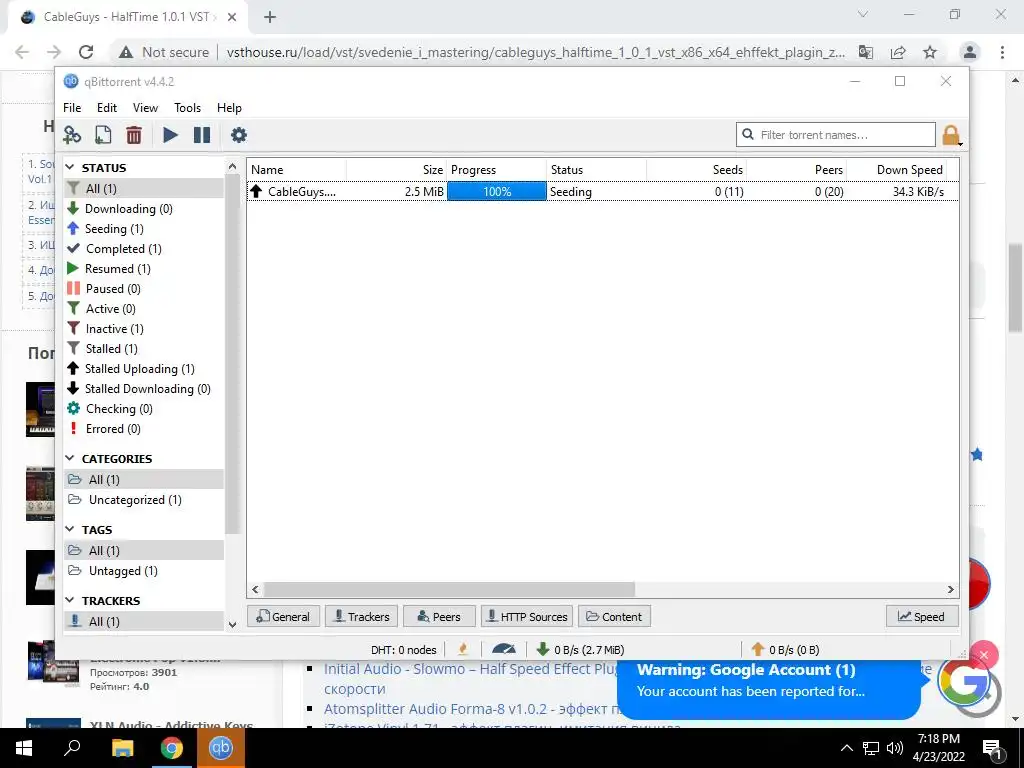
Task: Select the Paused (0) status filter
Action: tap(144, 289)
